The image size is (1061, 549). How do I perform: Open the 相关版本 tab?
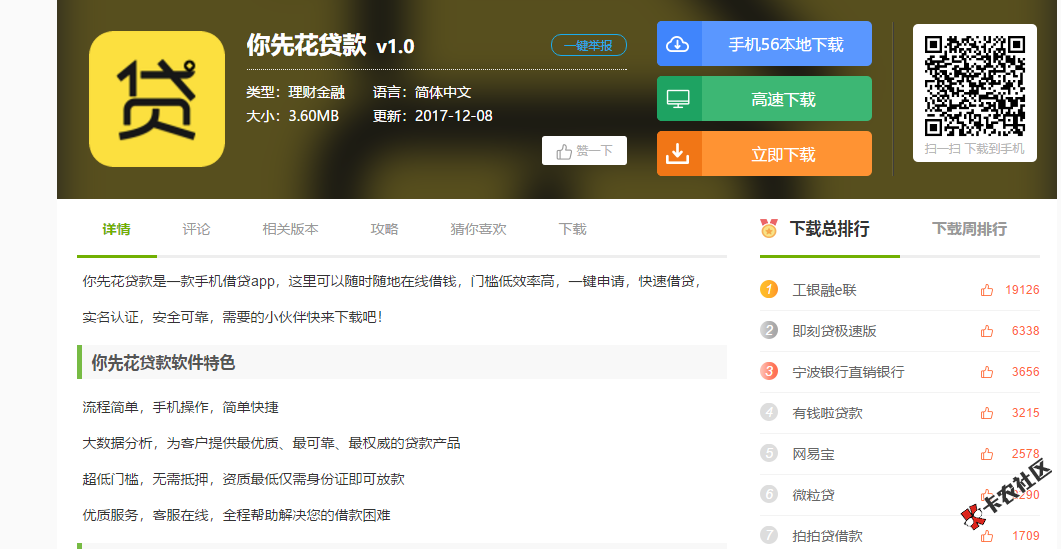pyautogui.click(x=290, y=229)
